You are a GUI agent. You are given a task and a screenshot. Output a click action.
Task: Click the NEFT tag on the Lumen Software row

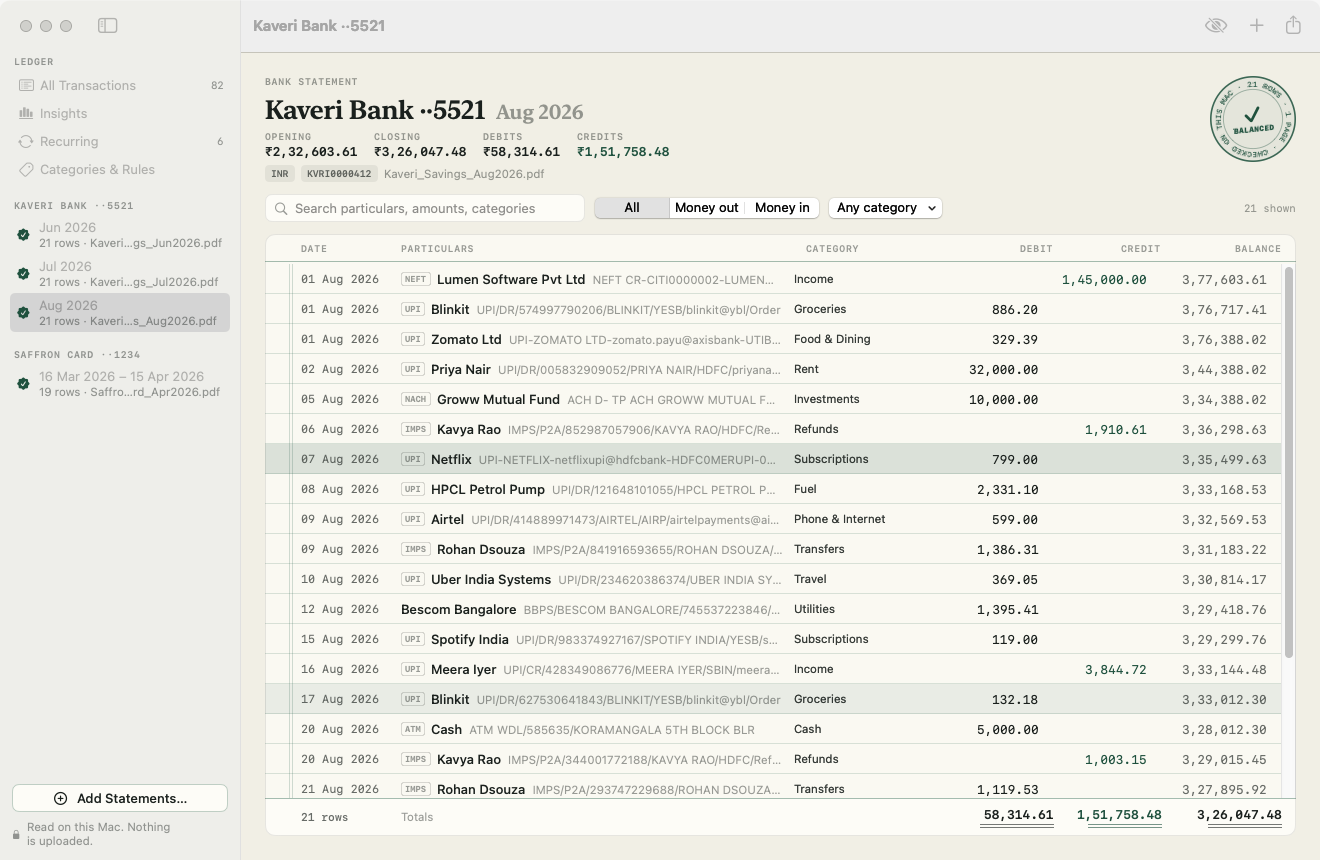tap(416, 280)
